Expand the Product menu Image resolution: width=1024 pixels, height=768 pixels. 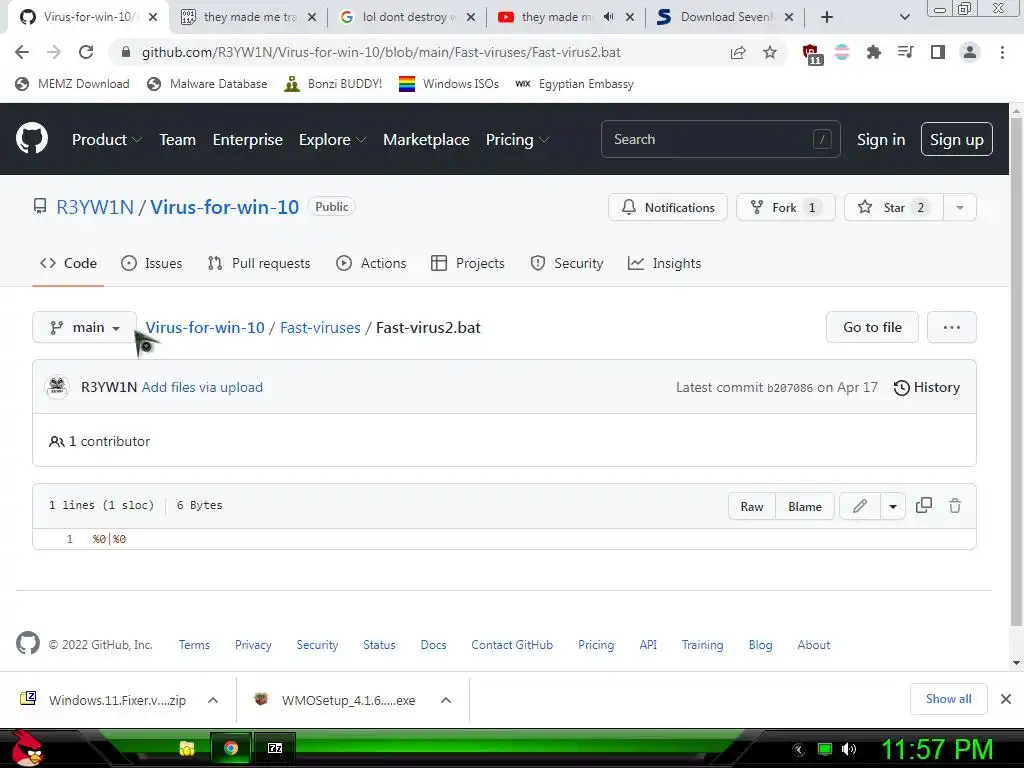tap(107, 140)
